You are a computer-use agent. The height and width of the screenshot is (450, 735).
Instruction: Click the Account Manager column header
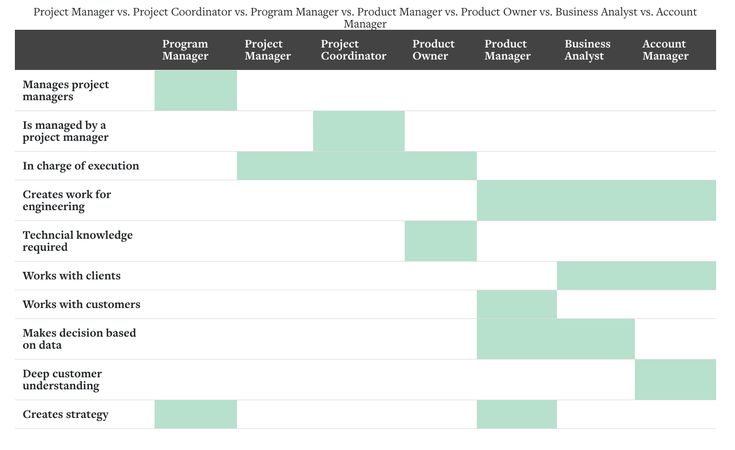665,50
